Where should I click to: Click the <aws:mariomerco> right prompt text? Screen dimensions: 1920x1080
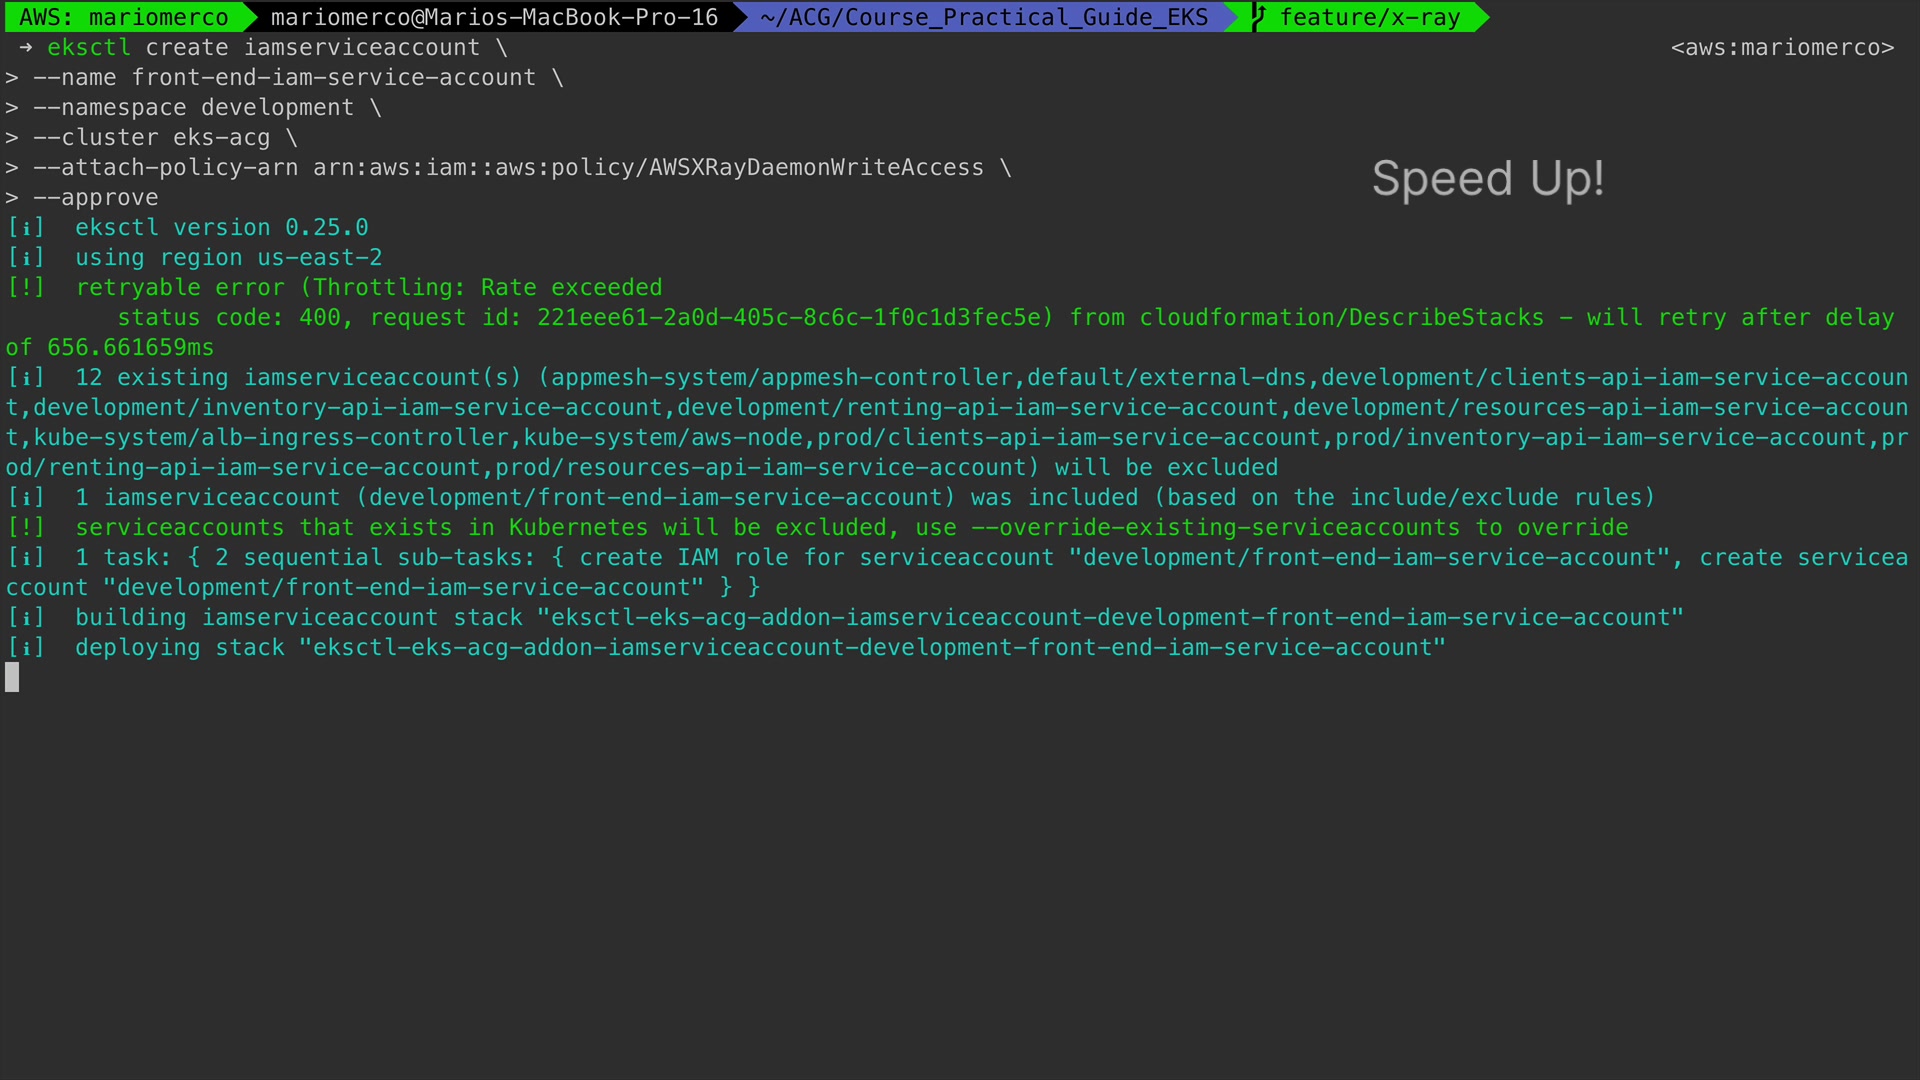click(1782, 47)
